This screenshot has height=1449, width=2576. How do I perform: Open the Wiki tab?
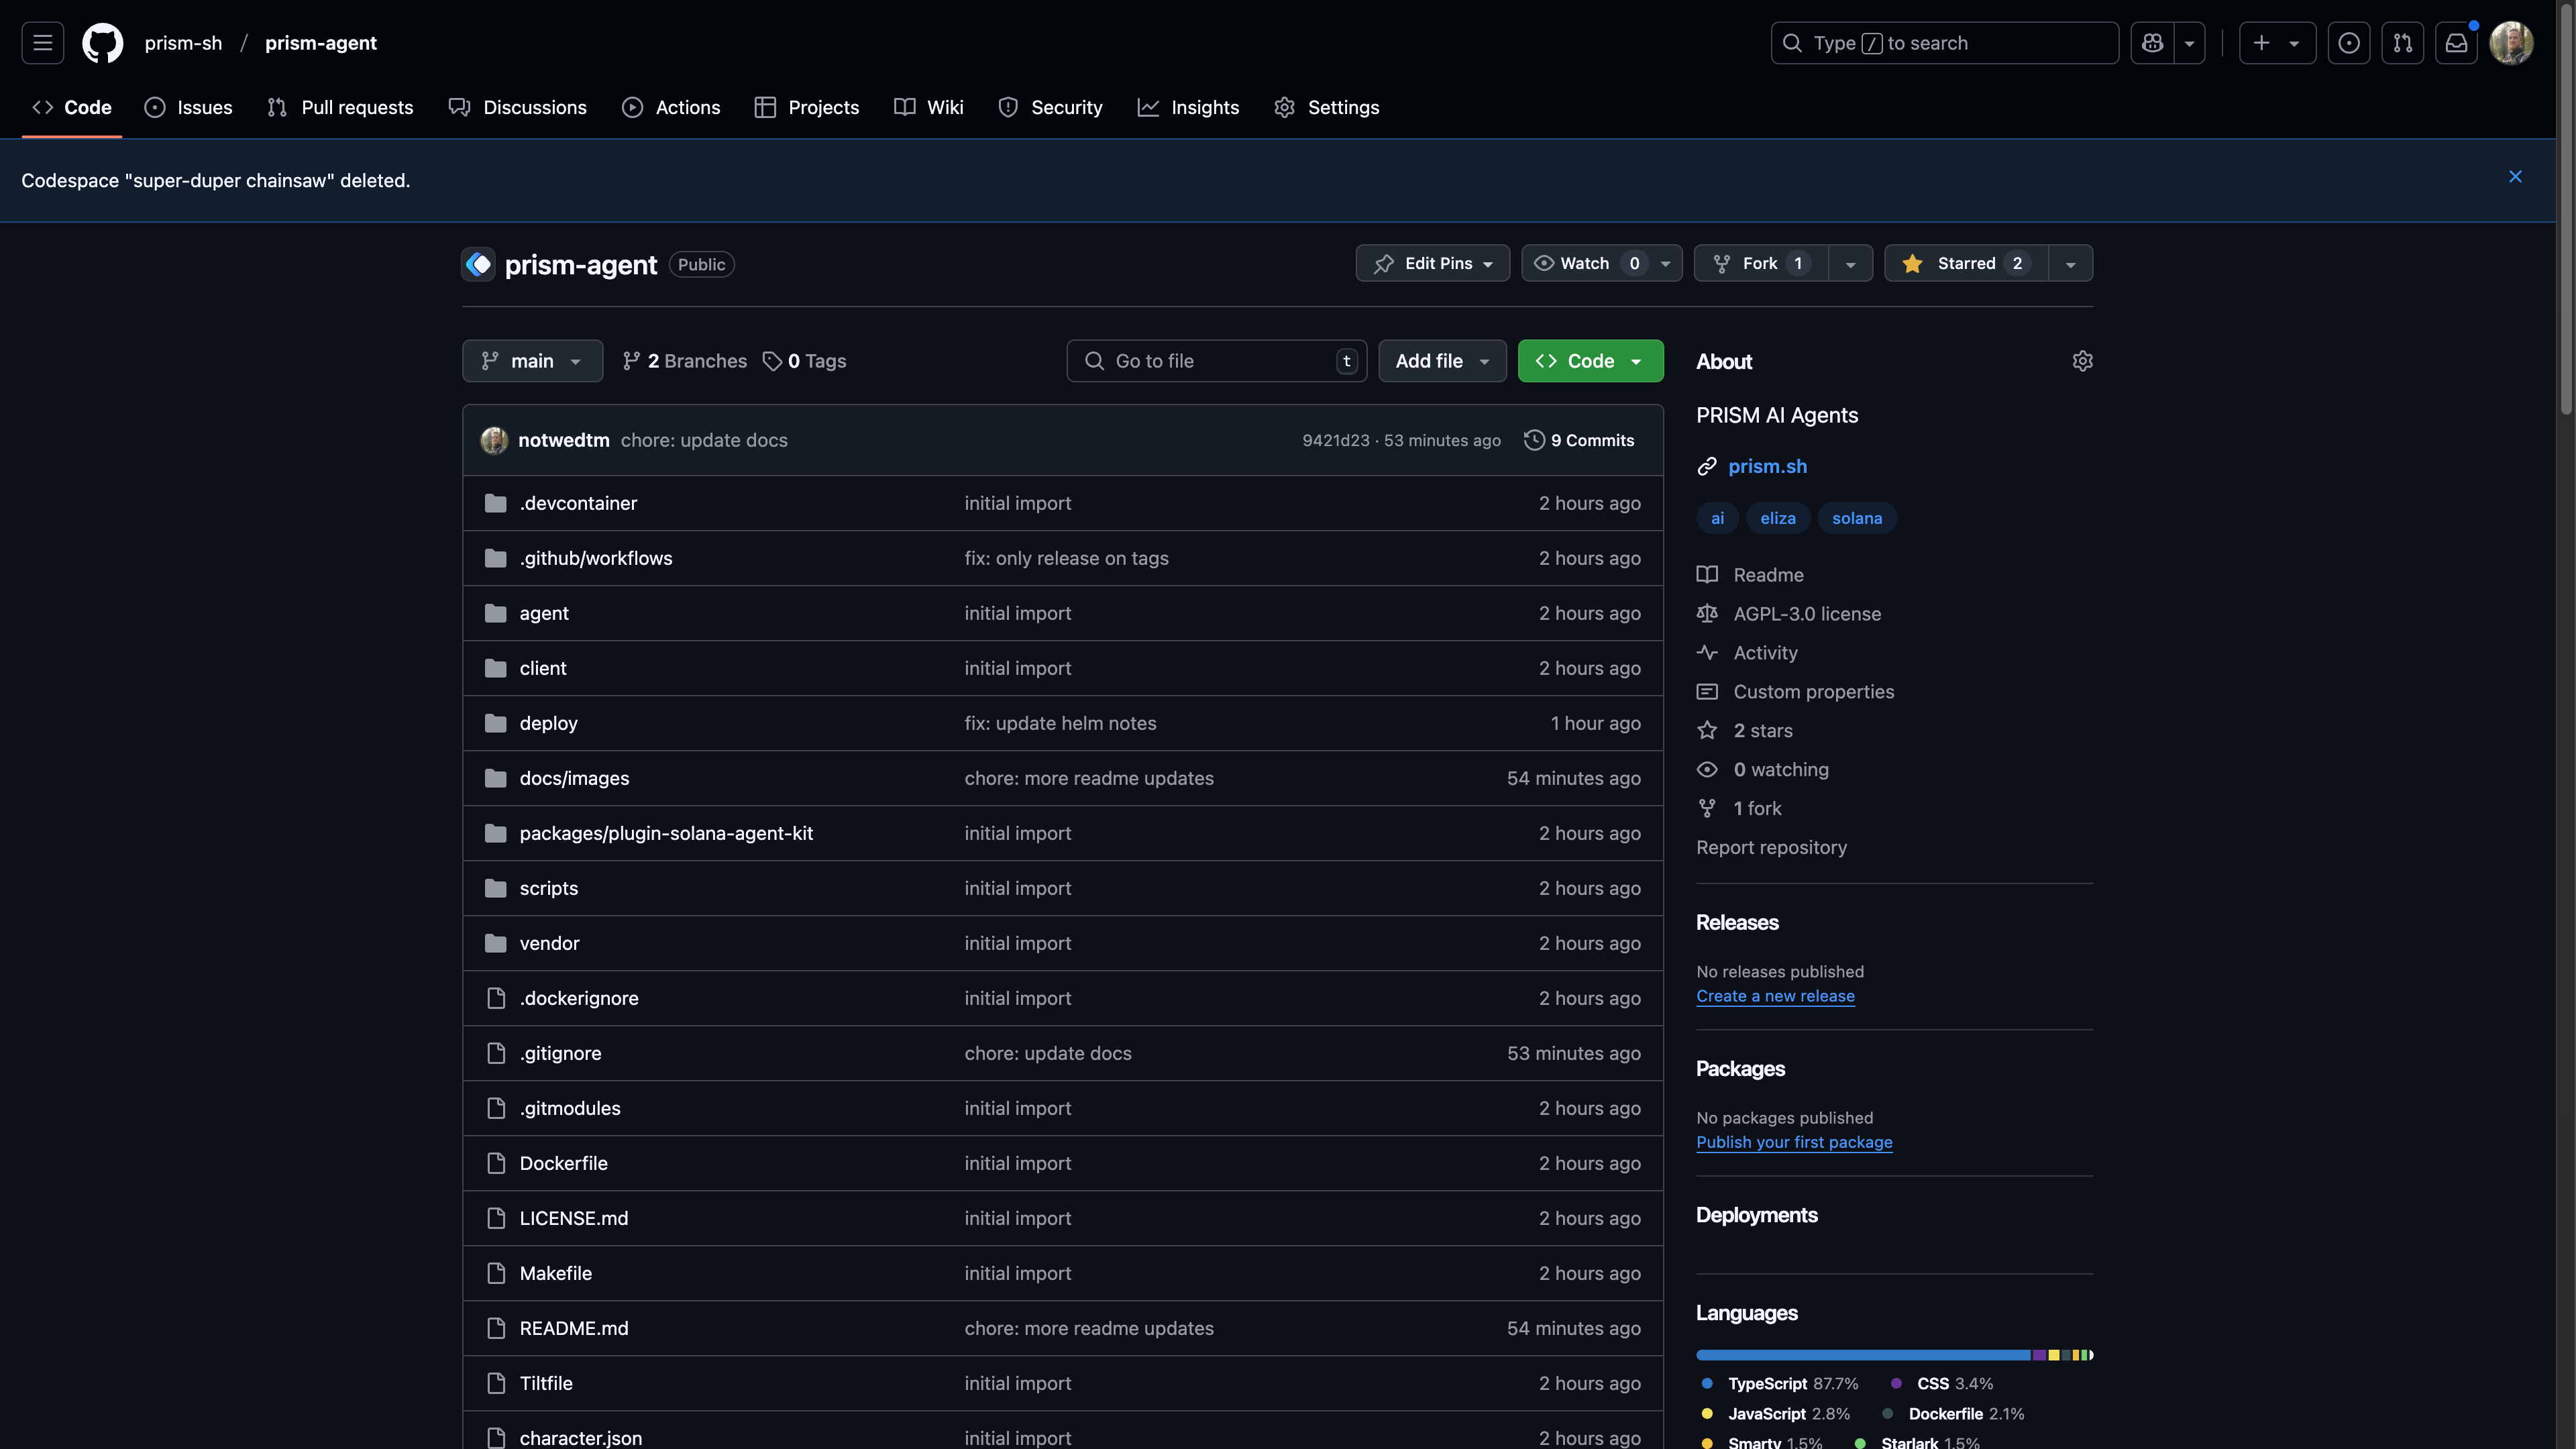pos(928,107)
